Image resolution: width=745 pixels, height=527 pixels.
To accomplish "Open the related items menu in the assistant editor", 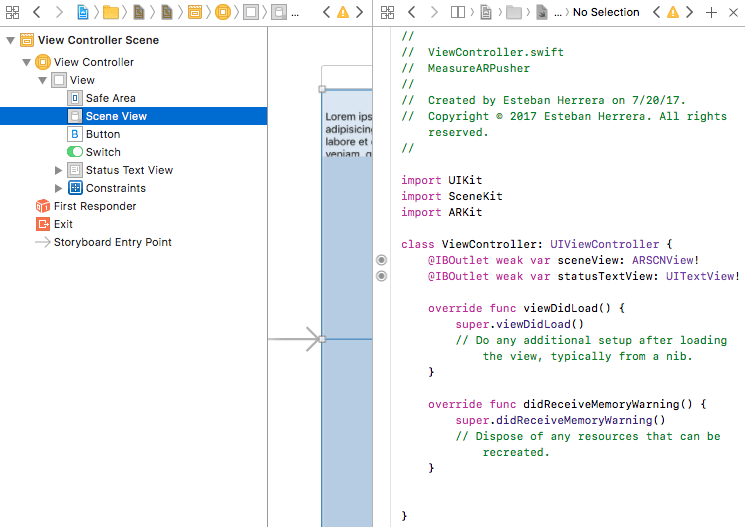I will 388,12.
